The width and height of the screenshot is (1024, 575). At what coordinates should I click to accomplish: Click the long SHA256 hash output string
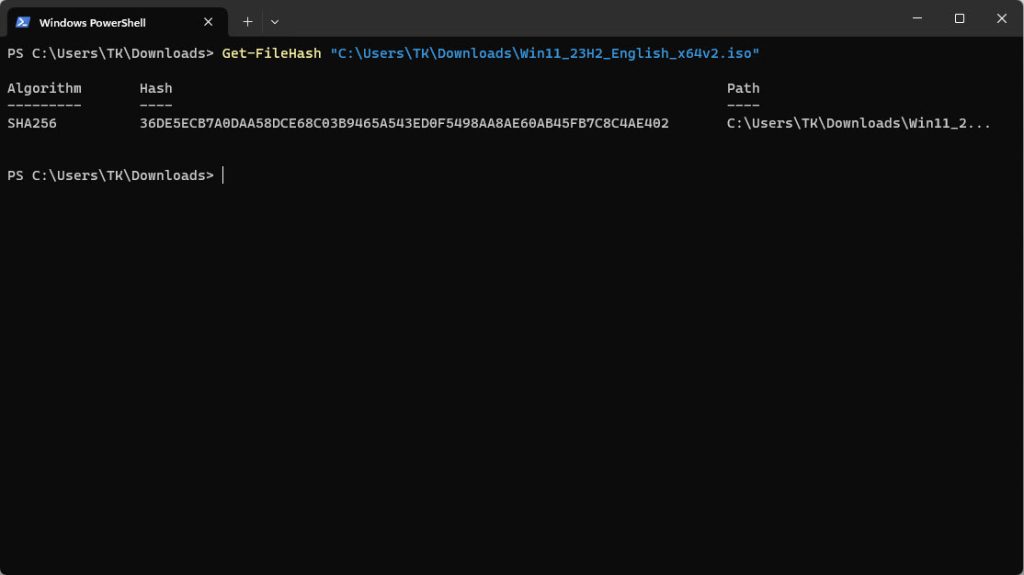[404, 123]
